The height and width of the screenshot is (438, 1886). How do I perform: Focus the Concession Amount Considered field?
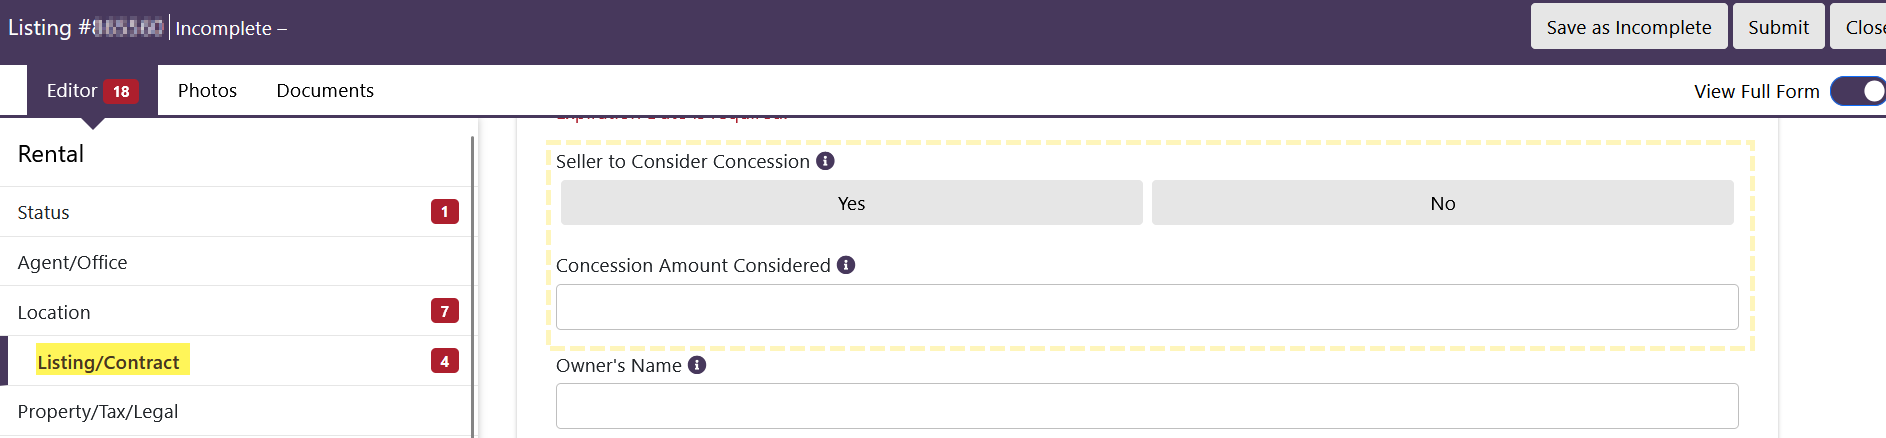click(1147, 307)
